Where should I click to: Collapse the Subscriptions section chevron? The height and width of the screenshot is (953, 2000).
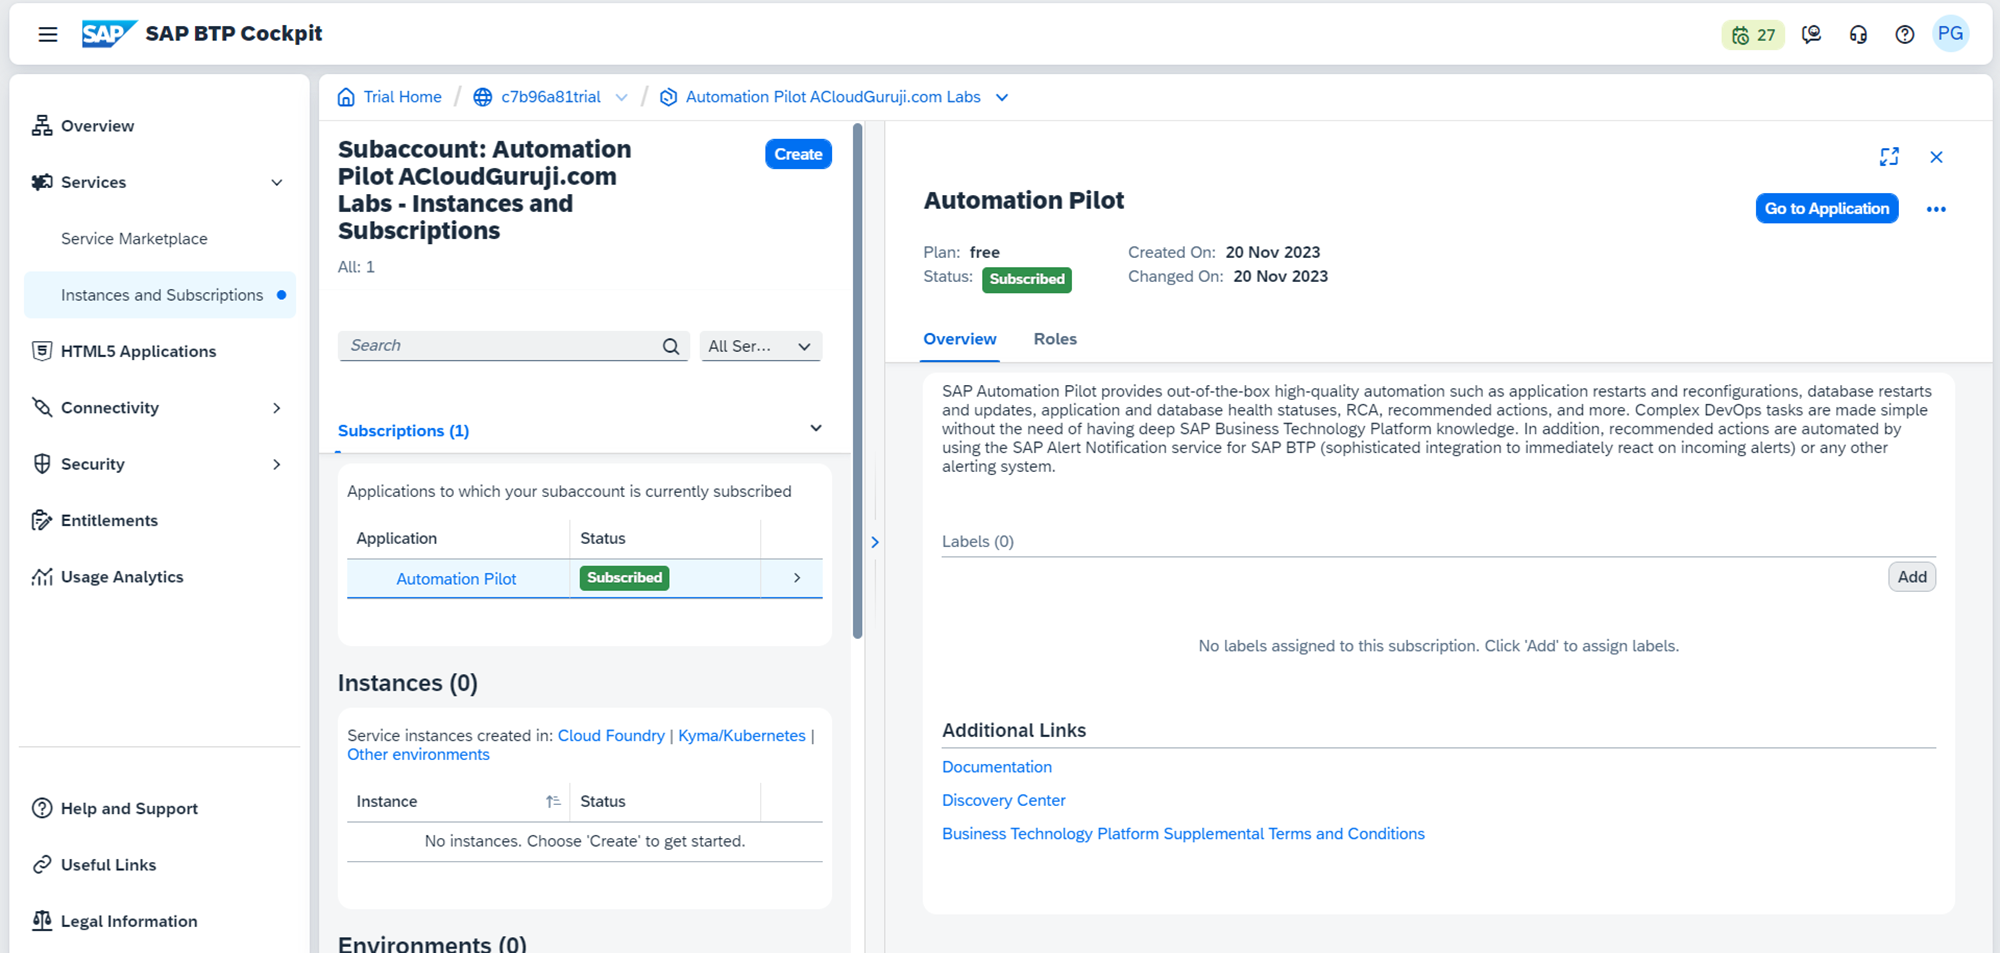coord(816,428)
